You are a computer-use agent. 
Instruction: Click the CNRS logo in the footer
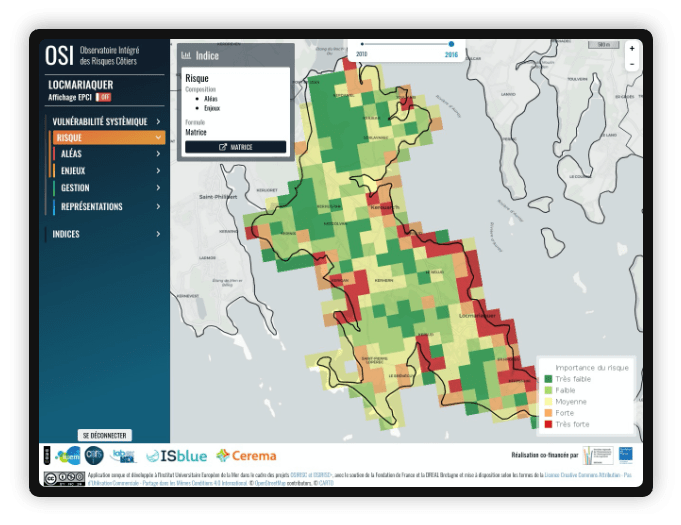click(x=94, y=455)
